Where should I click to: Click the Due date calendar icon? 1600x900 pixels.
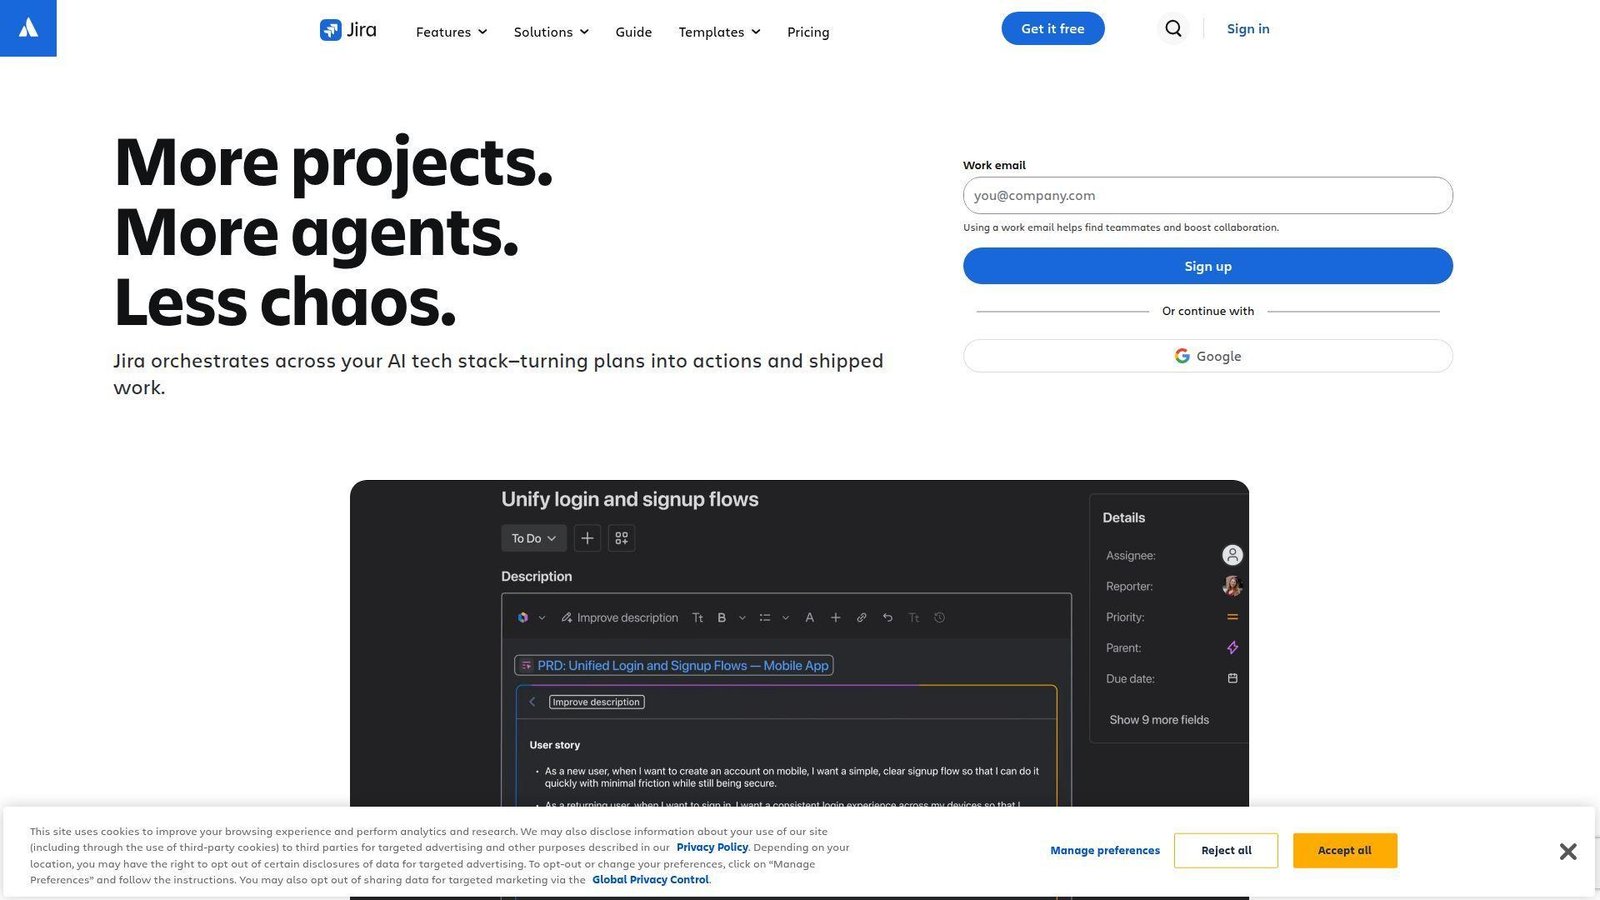tap(1233, 678)
